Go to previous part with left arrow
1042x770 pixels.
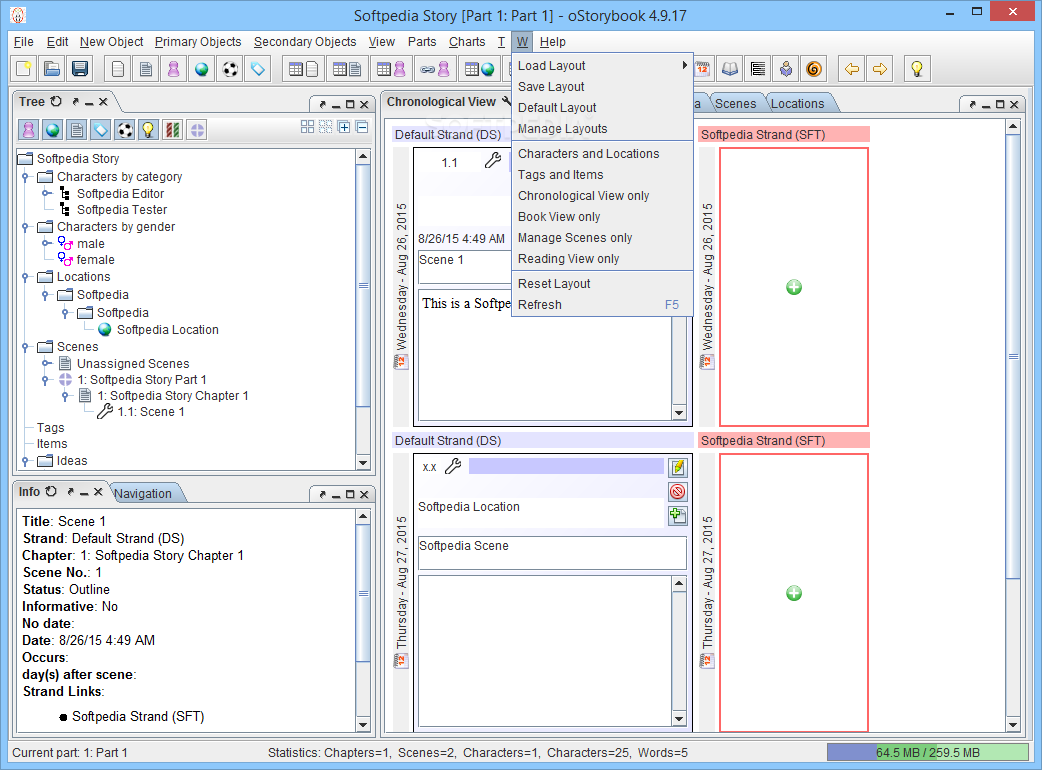[x=852, y=69]
